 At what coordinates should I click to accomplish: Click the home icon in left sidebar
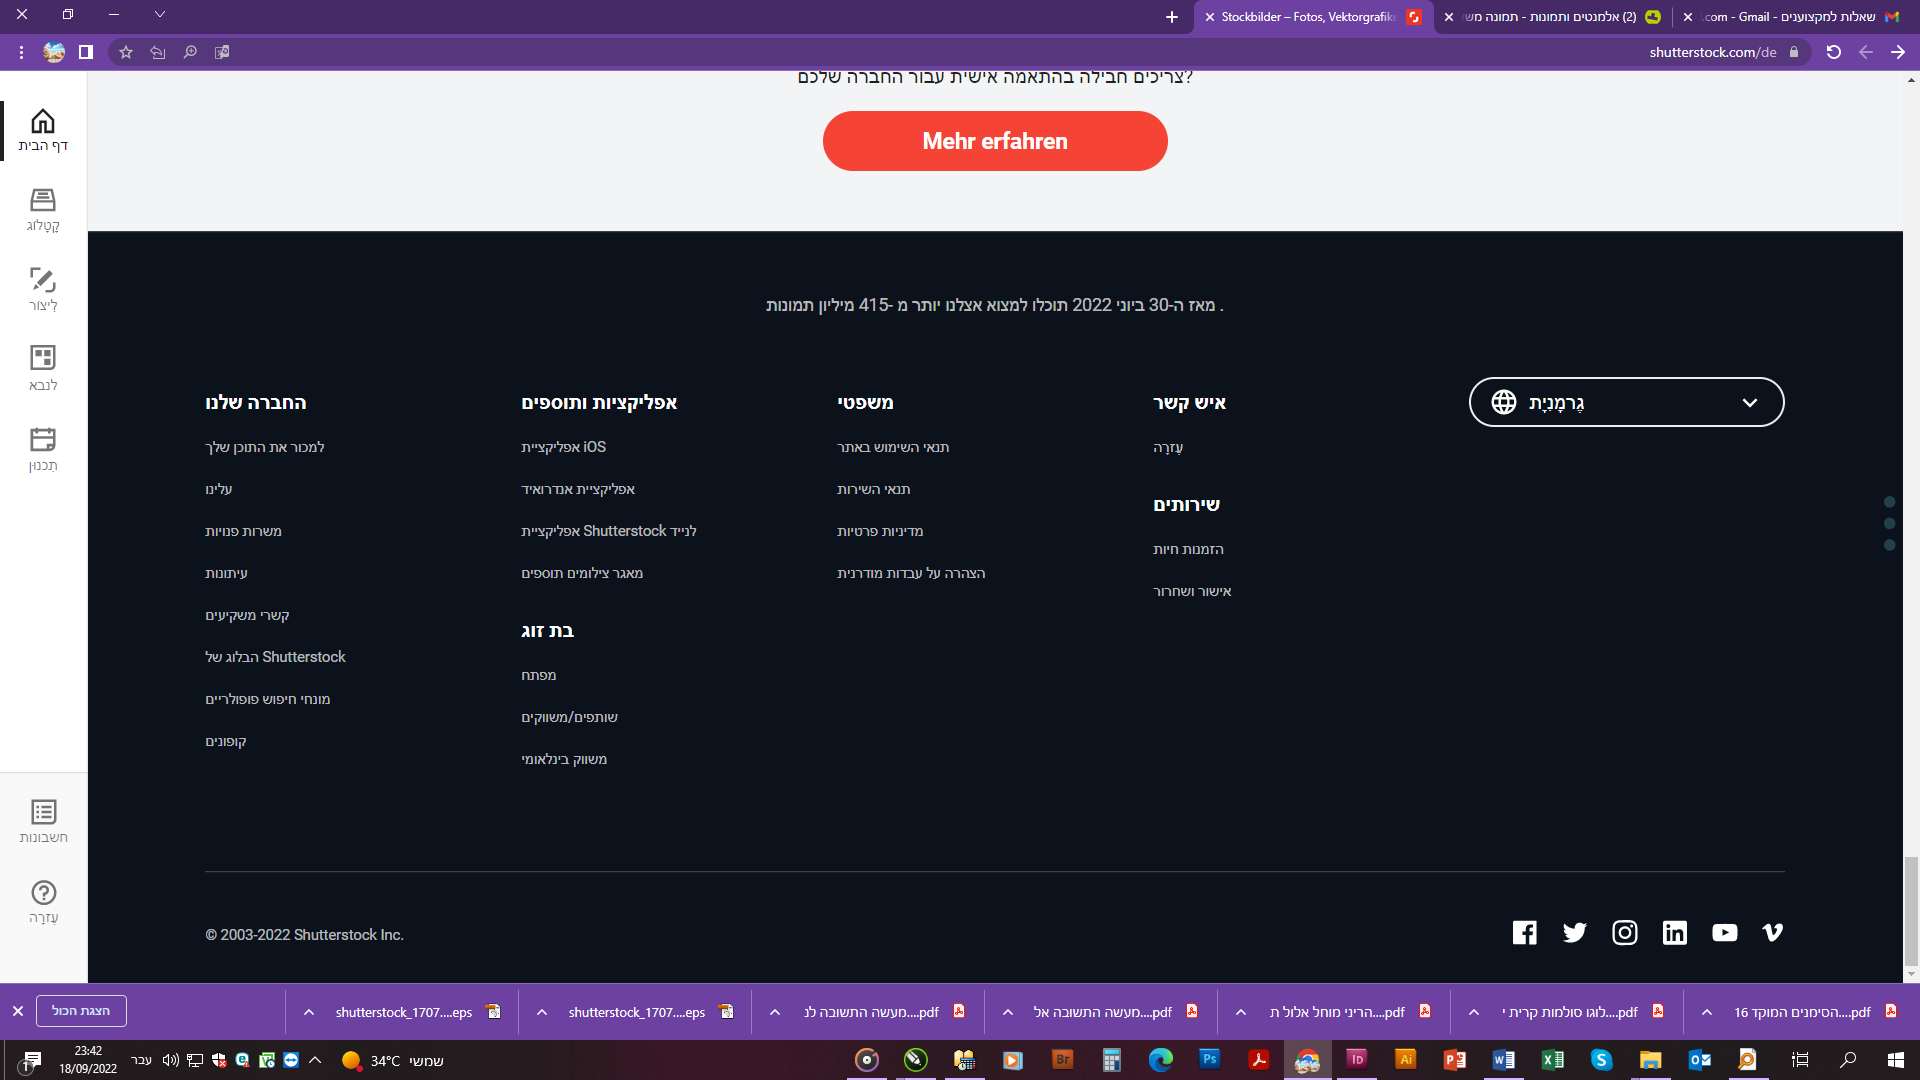click(43, 122)
